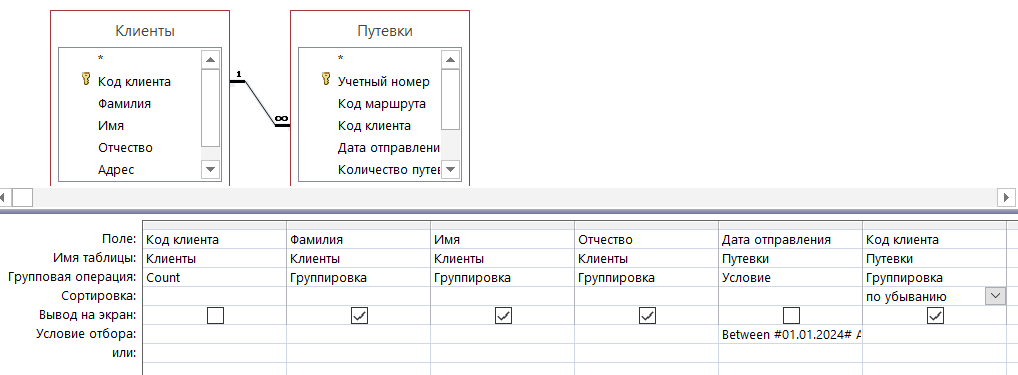1018x375 pixels.
Task: Uncheck display checkbox under Фамилия column
Action: pos(359,316)
